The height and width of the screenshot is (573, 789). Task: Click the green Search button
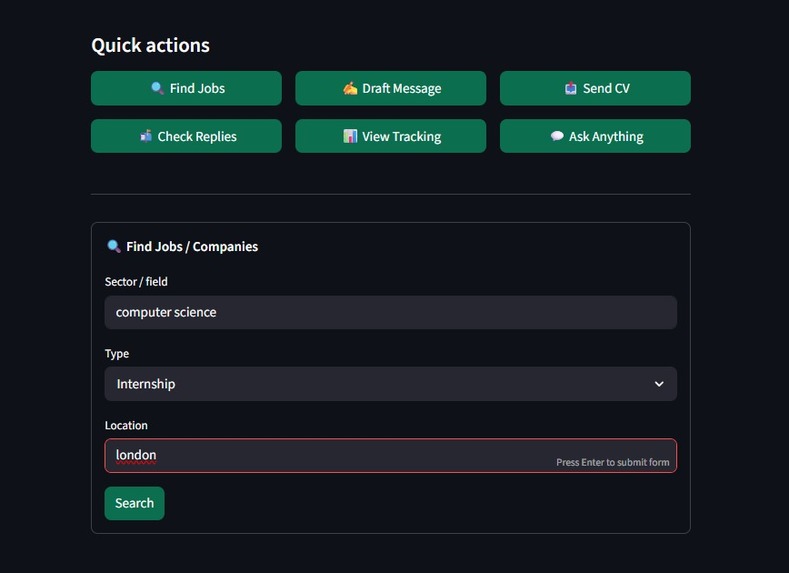134,503
